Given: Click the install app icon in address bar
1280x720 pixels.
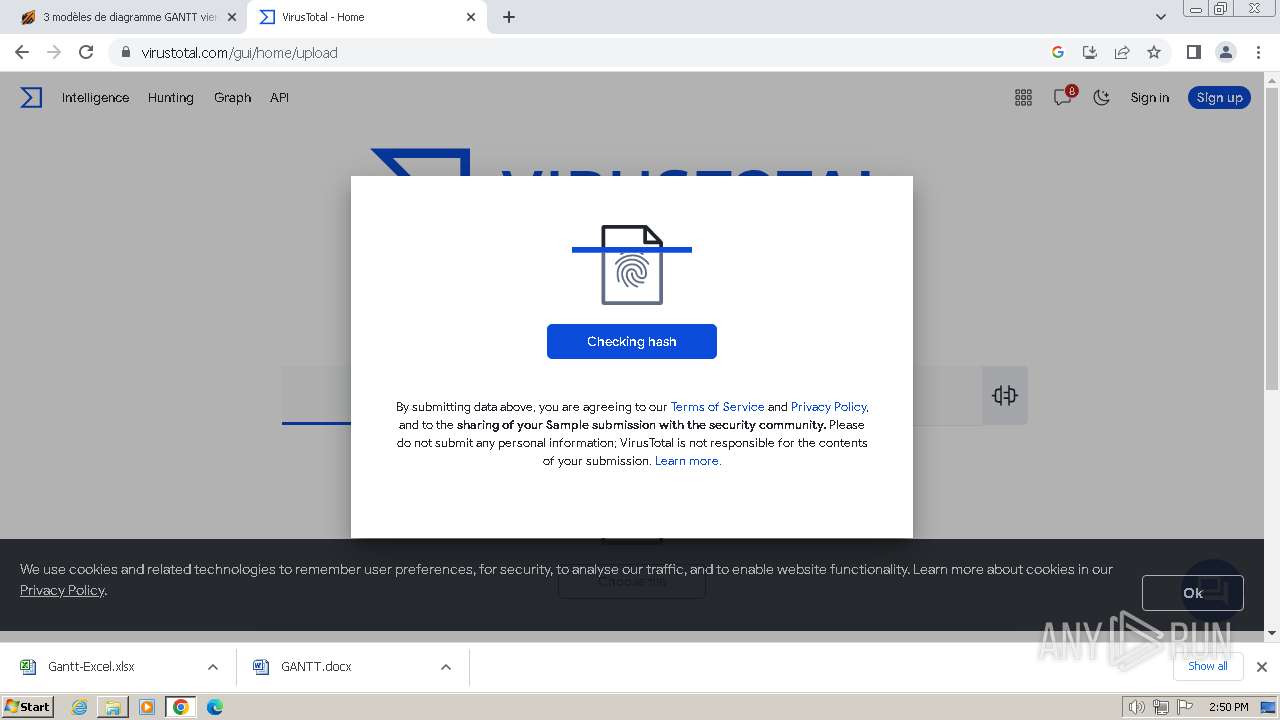Looking at the screenshot, I should [1090, 52].
